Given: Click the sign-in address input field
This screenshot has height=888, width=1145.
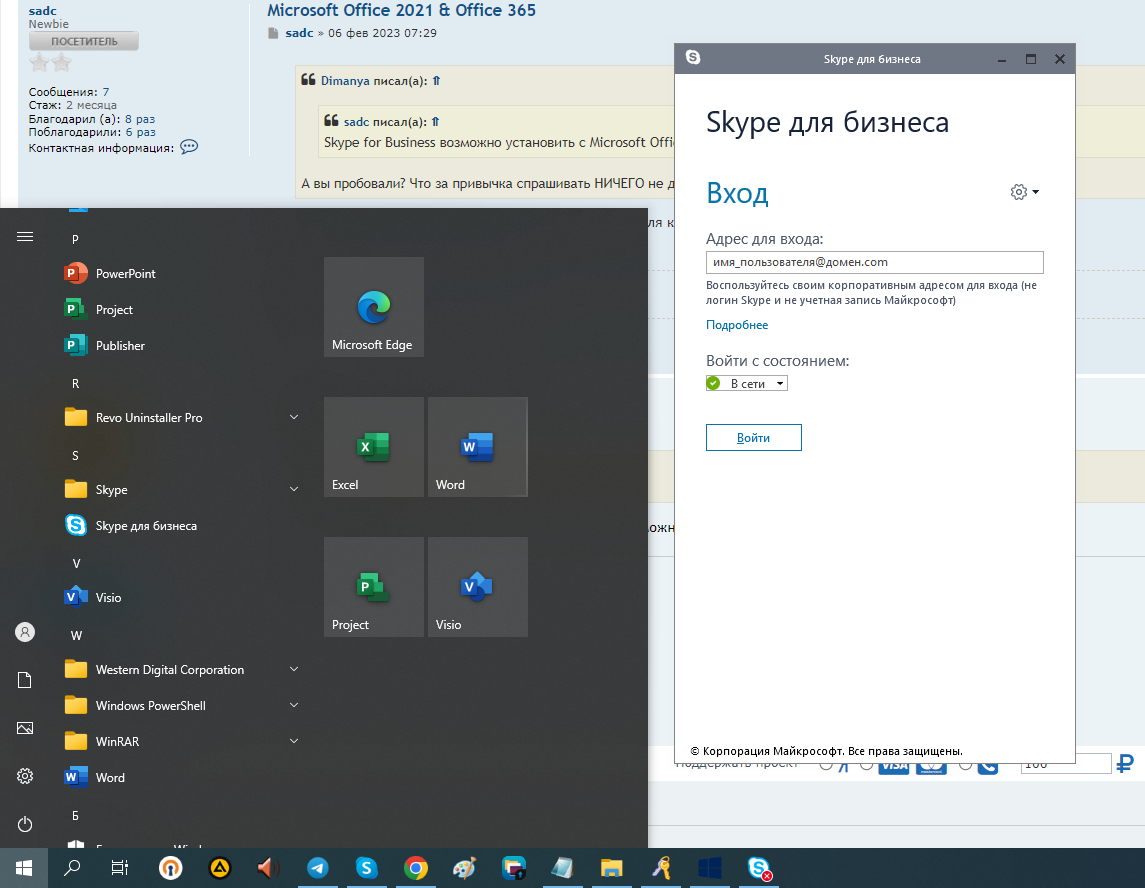Looking at the screenshot, I should click(874, 262).
